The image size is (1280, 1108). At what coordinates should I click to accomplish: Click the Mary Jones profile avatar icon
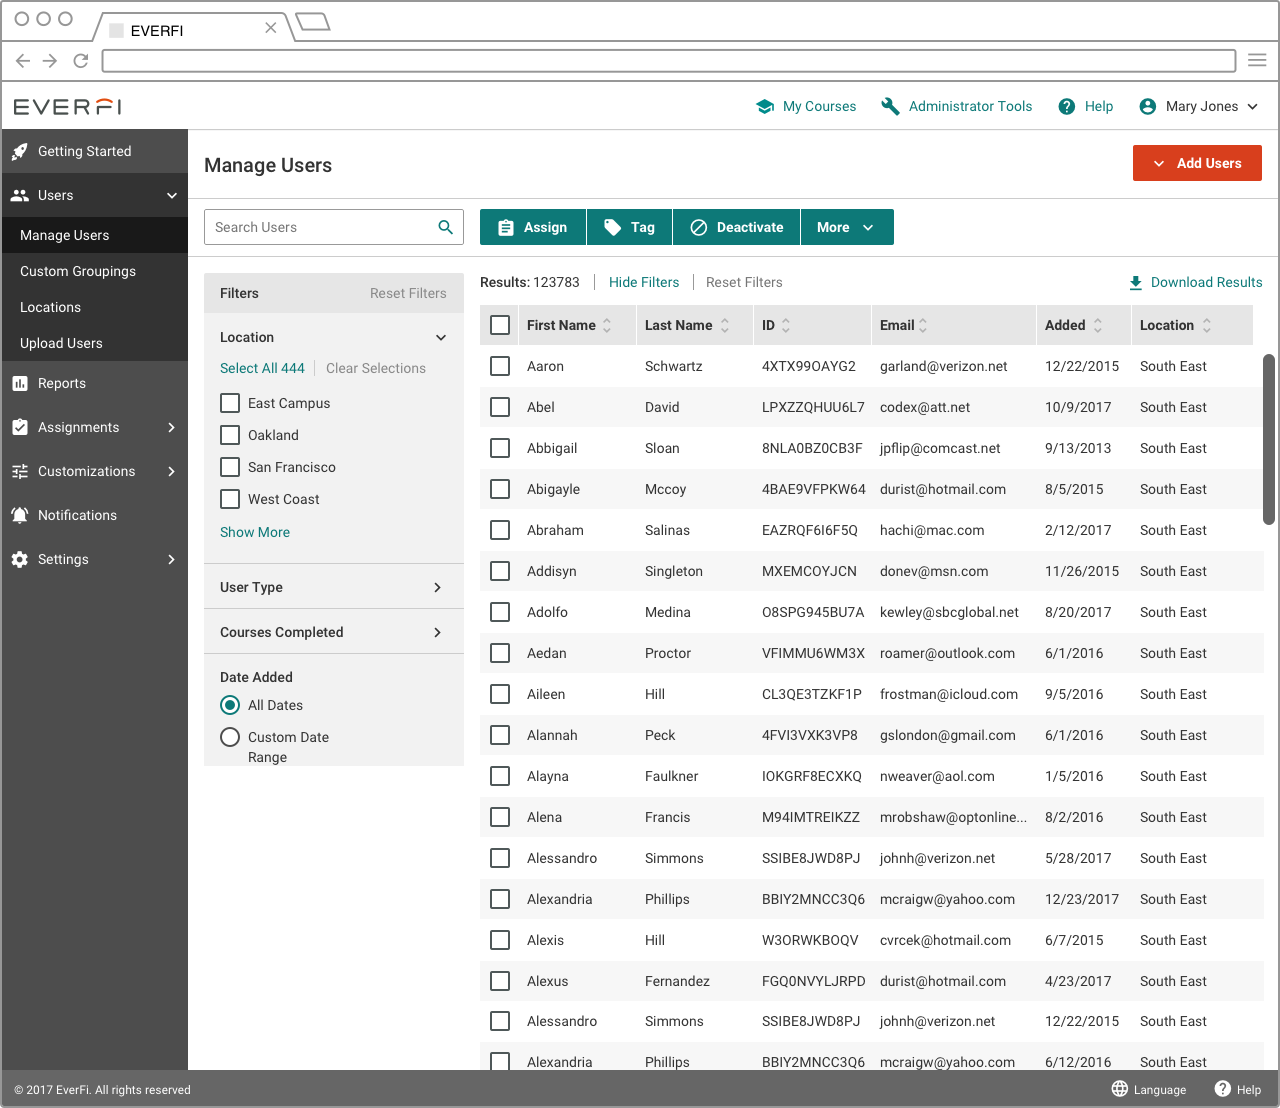1148,107
